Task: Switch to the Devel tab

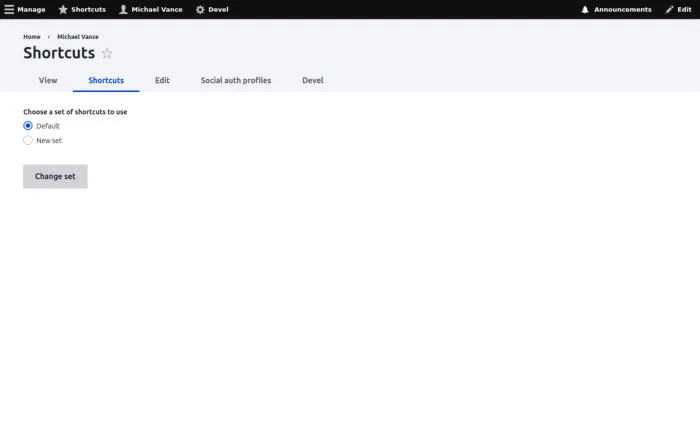Action: 312,80
